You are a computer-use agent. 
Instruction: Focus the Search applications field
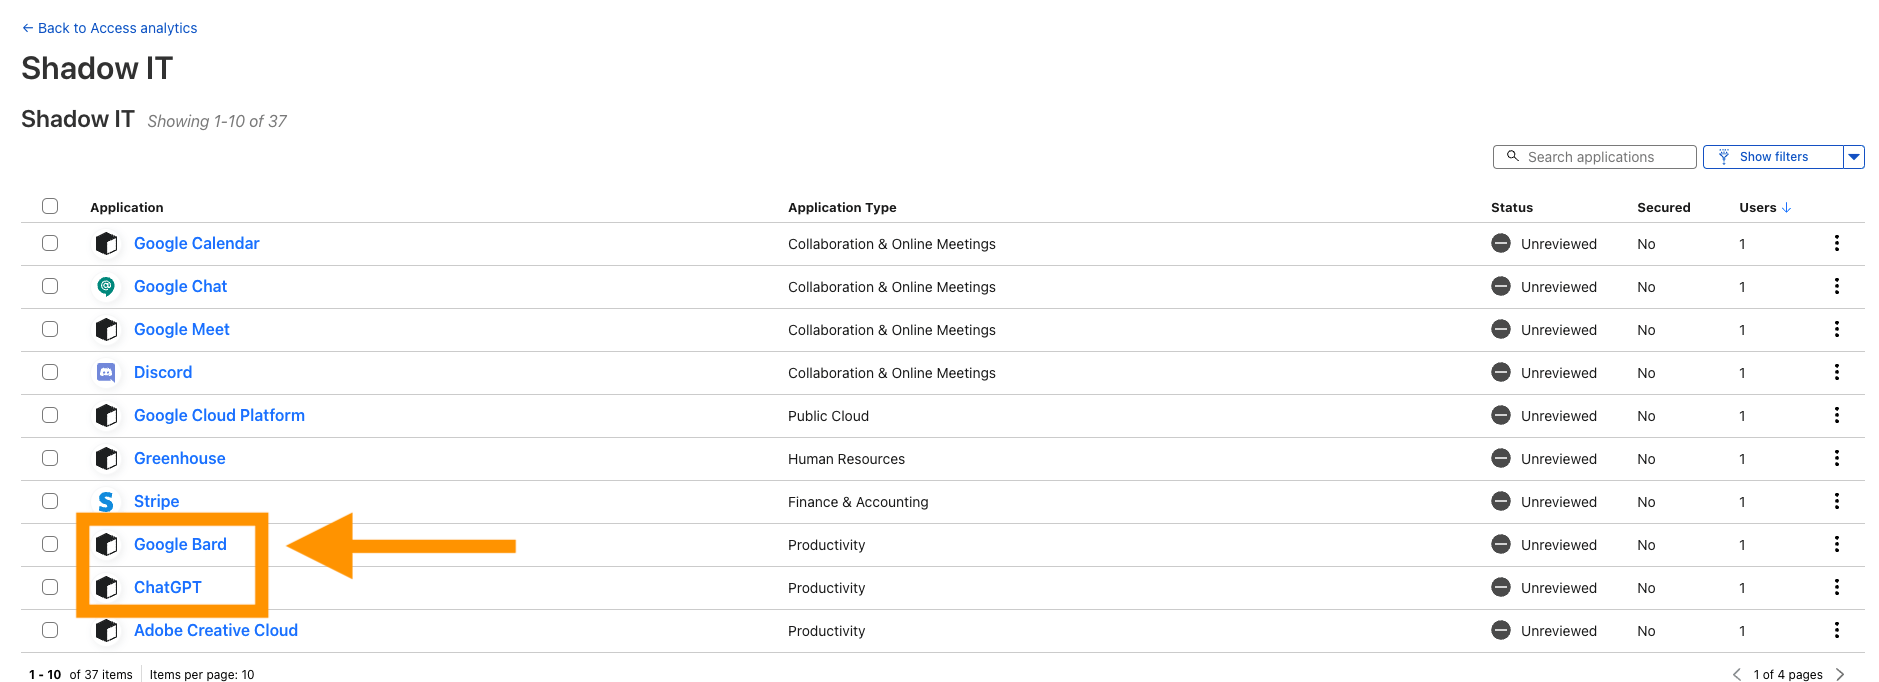coord(1595,157)
